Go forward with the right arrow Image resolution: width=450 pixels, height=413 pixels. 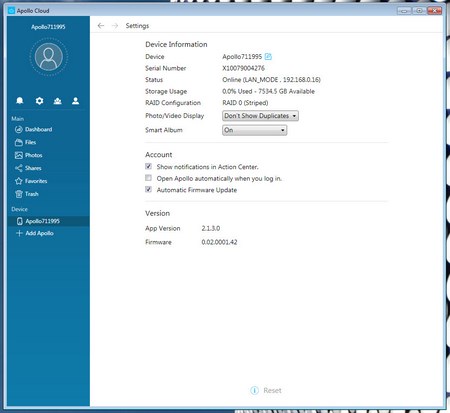pyautogui.click(x=115, y=26)
